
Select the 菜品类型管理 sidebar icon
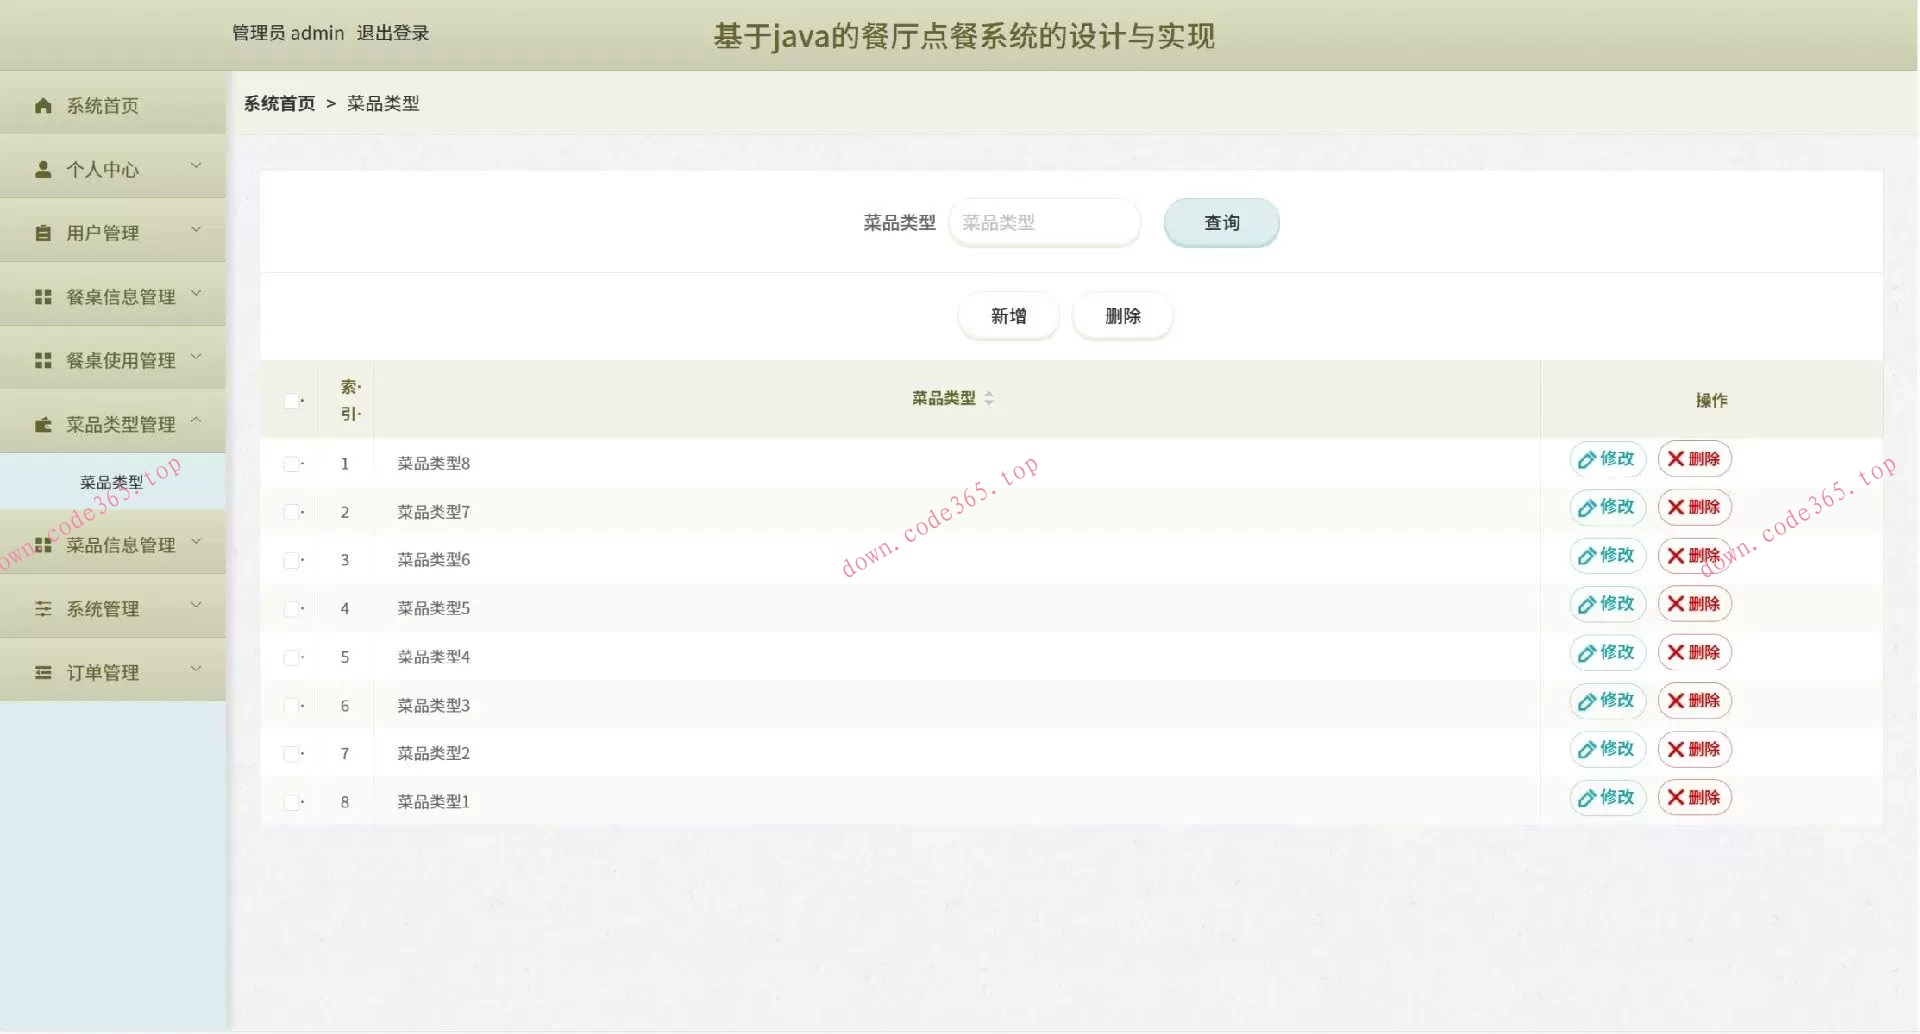click(42, 422)
